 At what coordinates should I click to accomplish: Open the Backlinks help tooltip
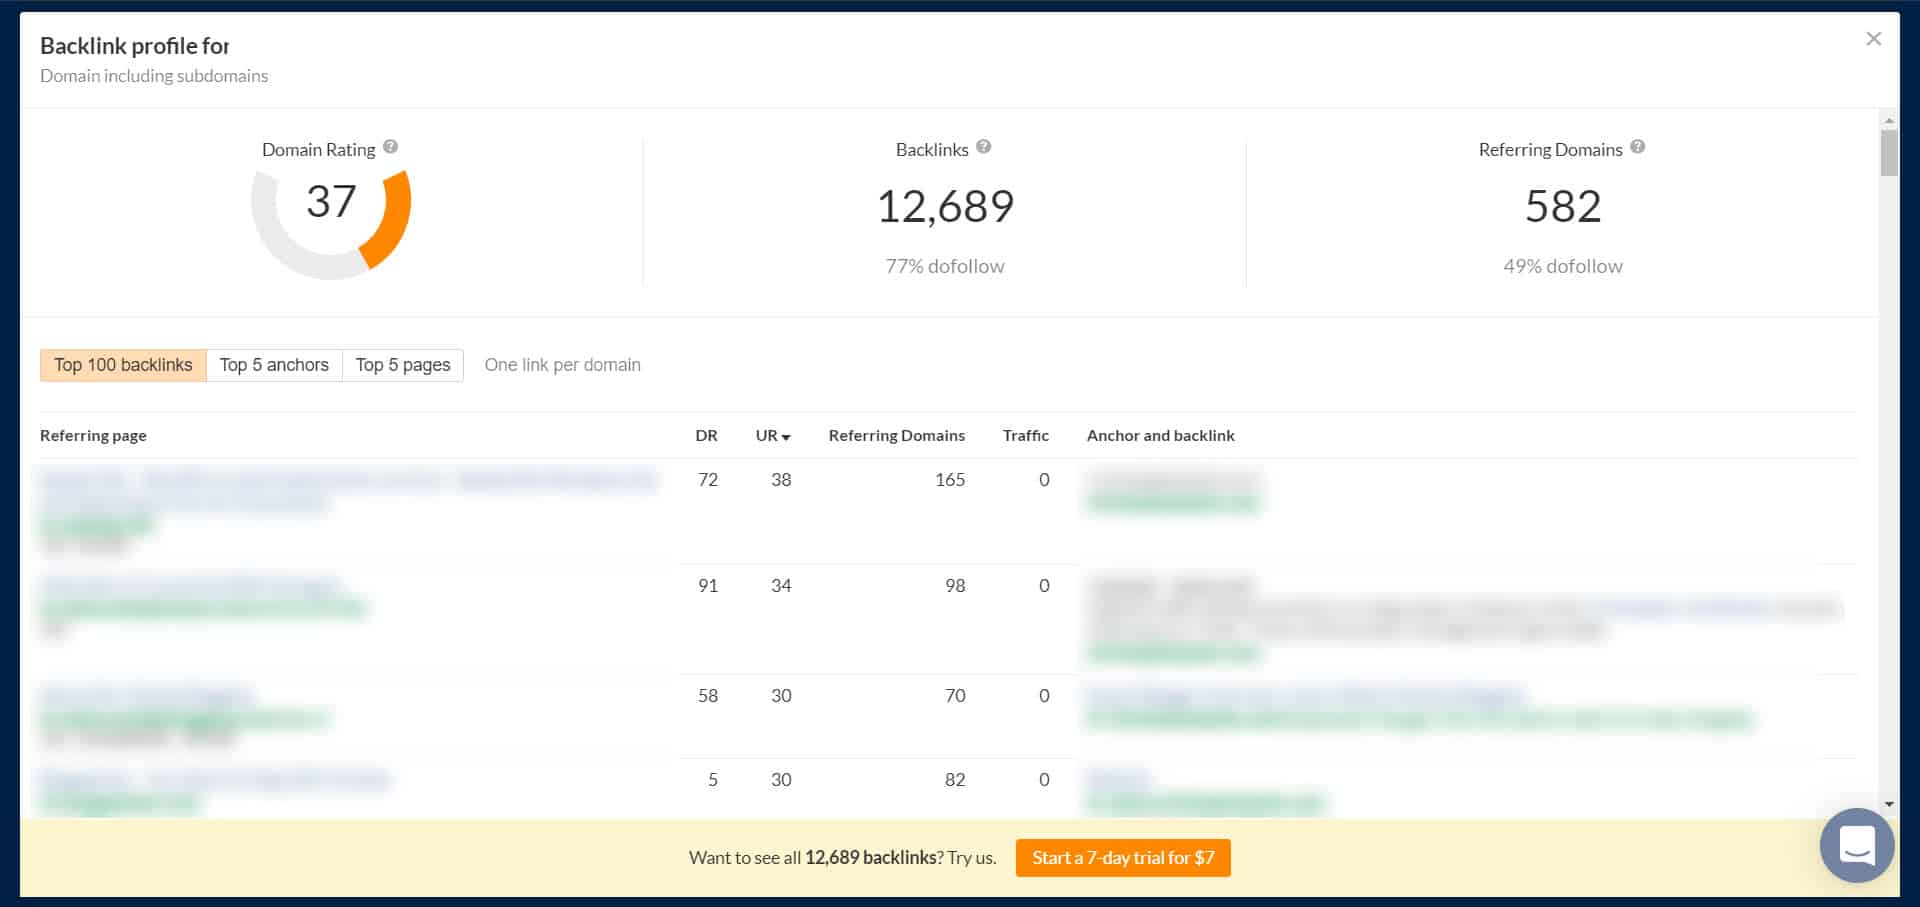click(982, 146)
